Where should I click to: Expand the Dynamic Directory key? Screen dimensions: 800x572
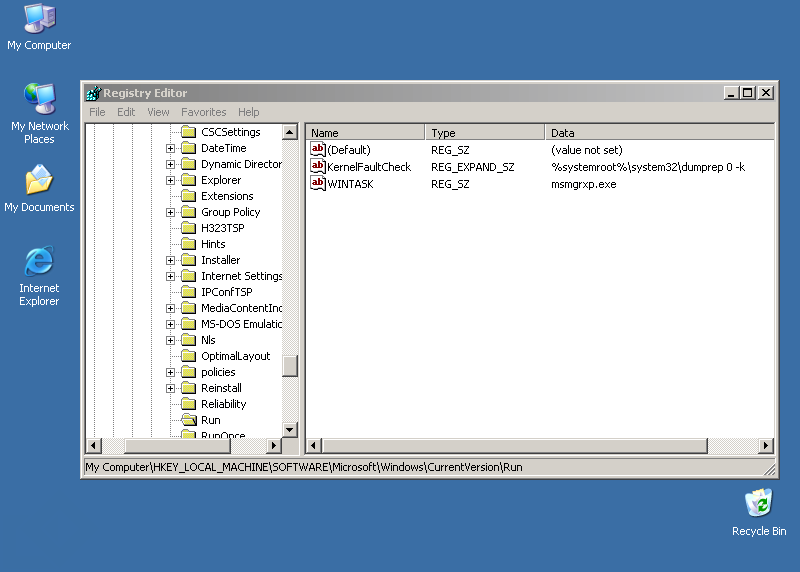(170, 164)
